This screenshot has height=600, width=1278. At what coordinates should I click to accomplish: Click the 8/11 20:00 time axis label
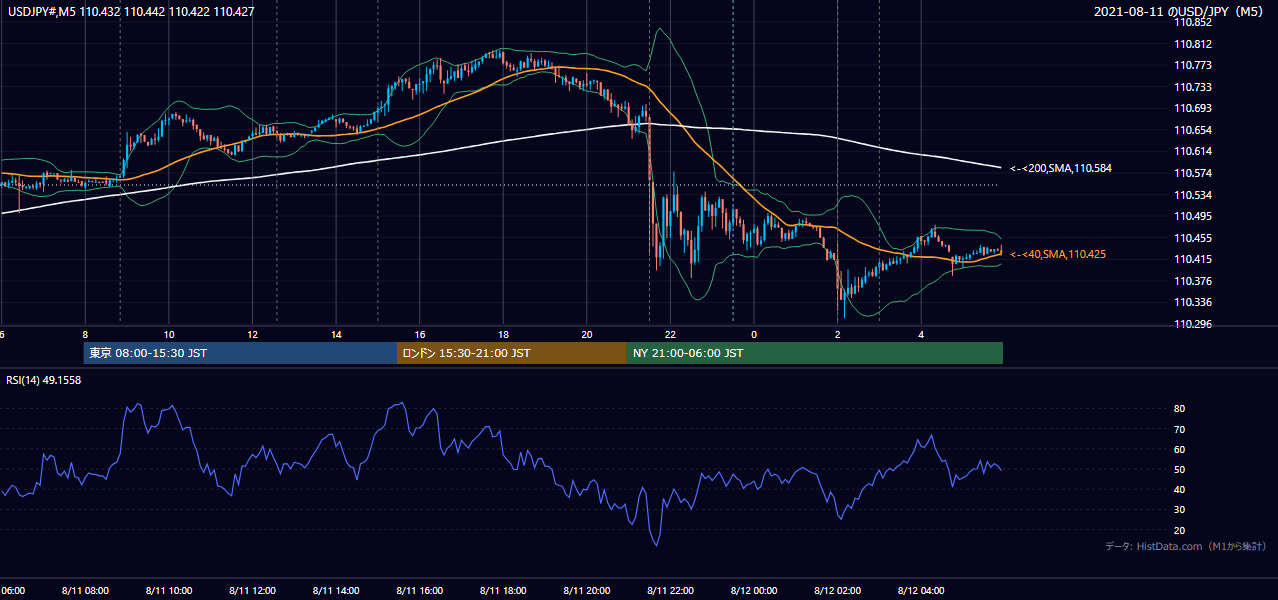point(586,591)
